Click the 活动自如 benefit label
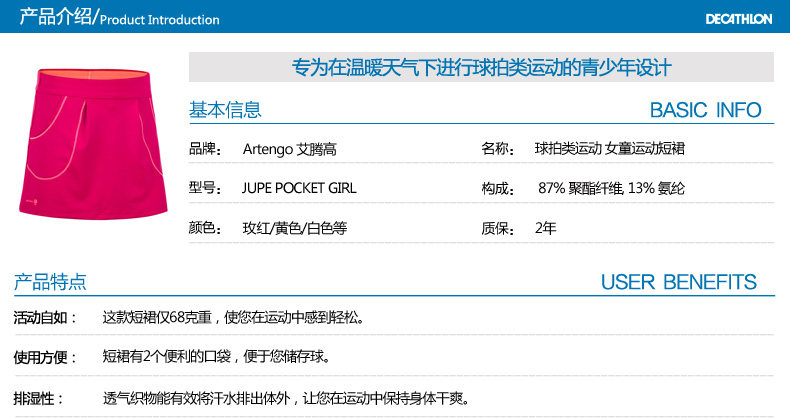The image size is (790, 418). point(45,318)
